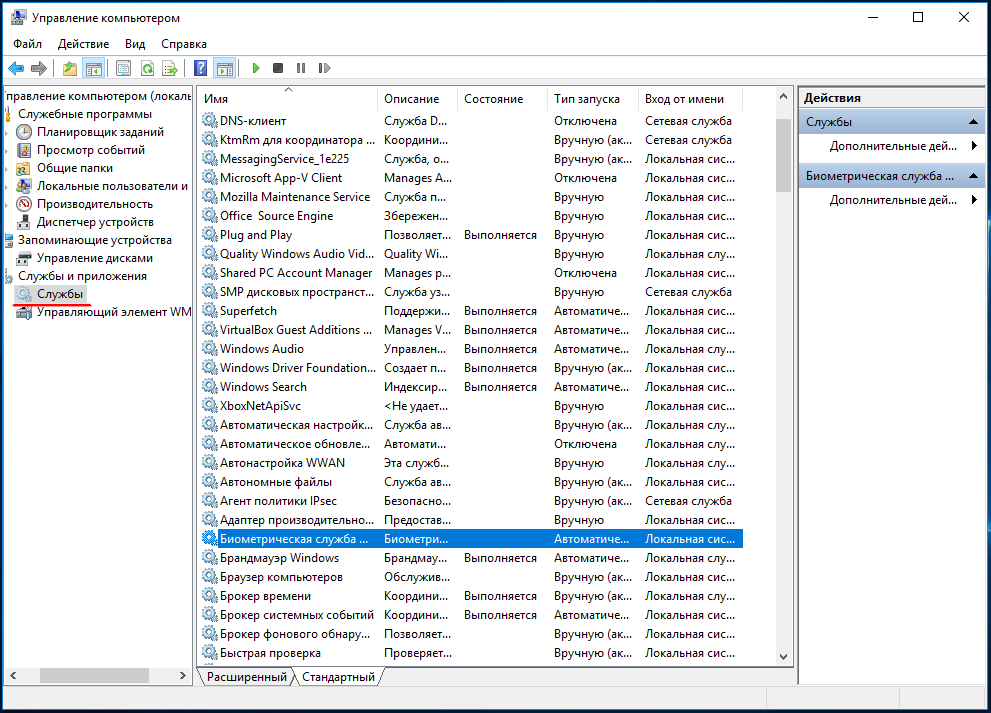Select Запоминающие устройства in the tree
Screen dimensions: 991x713
95,240
